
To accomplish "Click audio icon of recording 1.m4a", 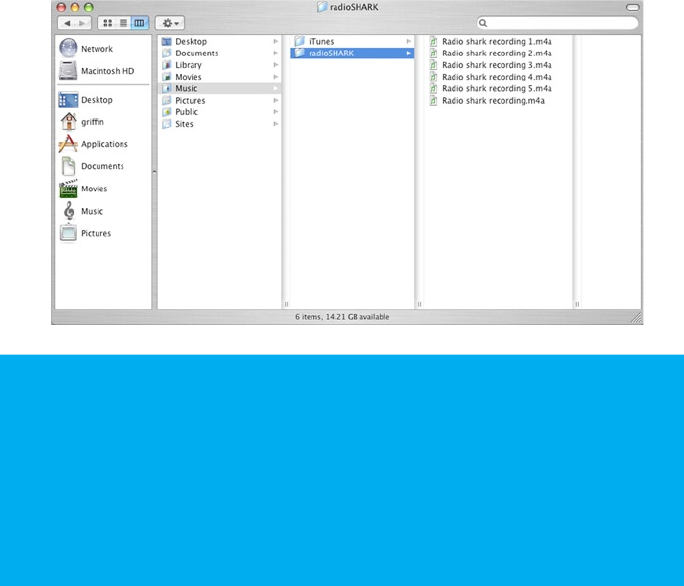I will tap(433, 41).
